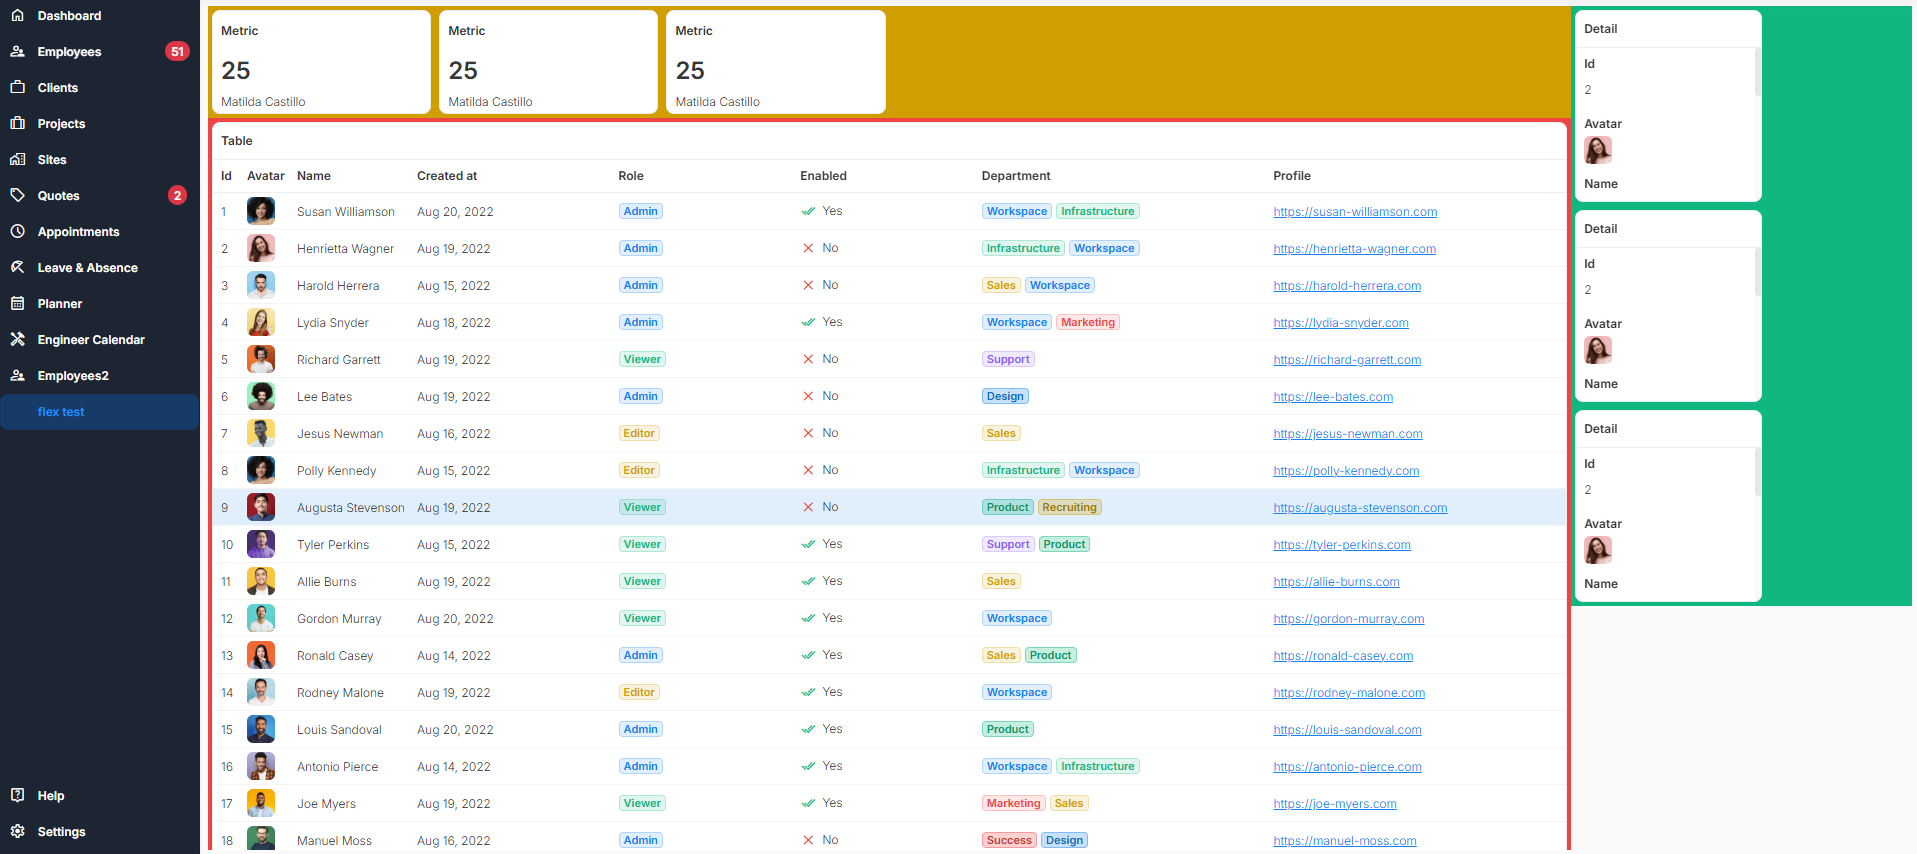Click the Department column header
Image resolution: width=1917 pixels, height=854 pixels.
click(x=1015, y=176)
